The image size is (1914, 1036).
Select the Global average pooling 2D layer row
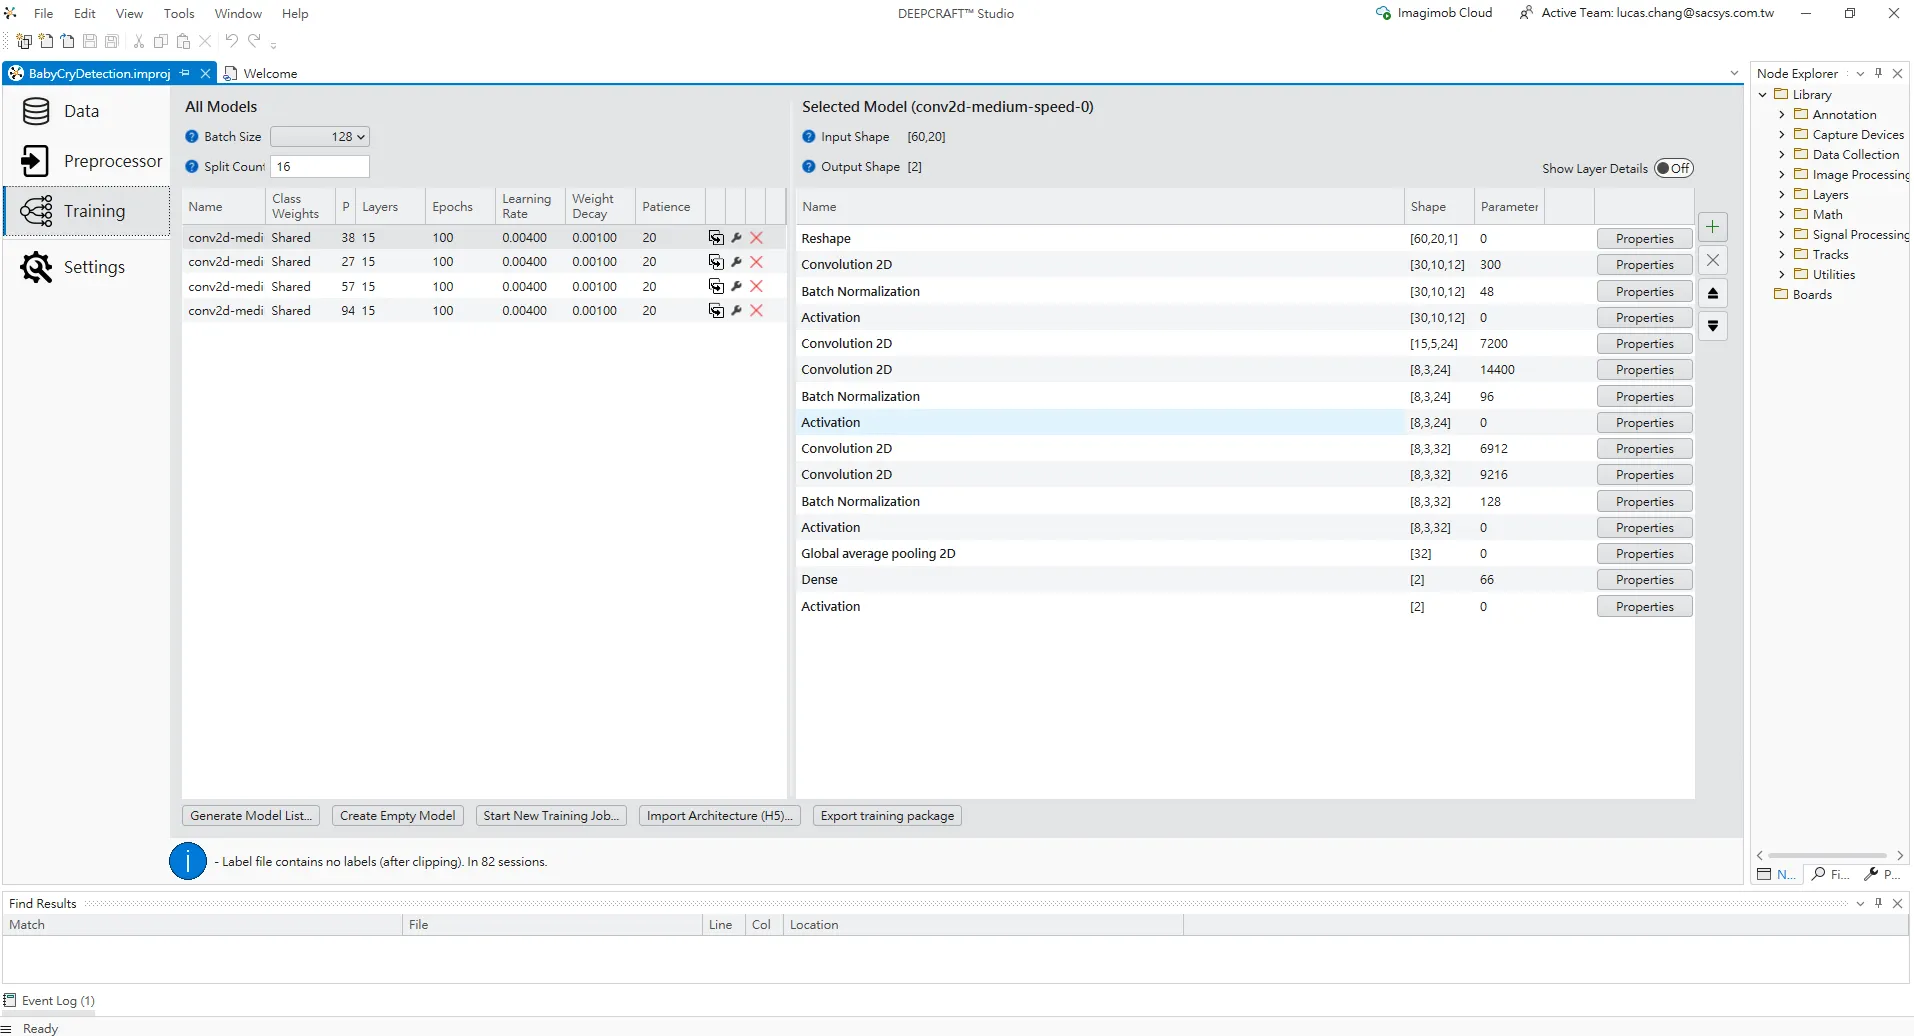point(878,554)
